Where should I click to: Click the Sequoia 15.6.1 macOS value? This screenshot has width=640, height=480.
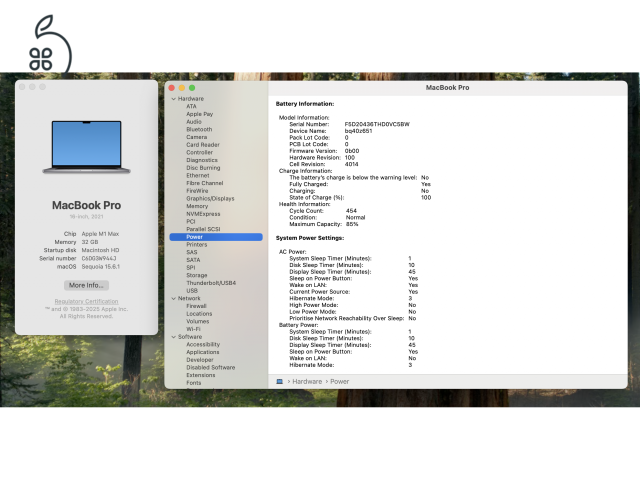click(x=101, y=267)
